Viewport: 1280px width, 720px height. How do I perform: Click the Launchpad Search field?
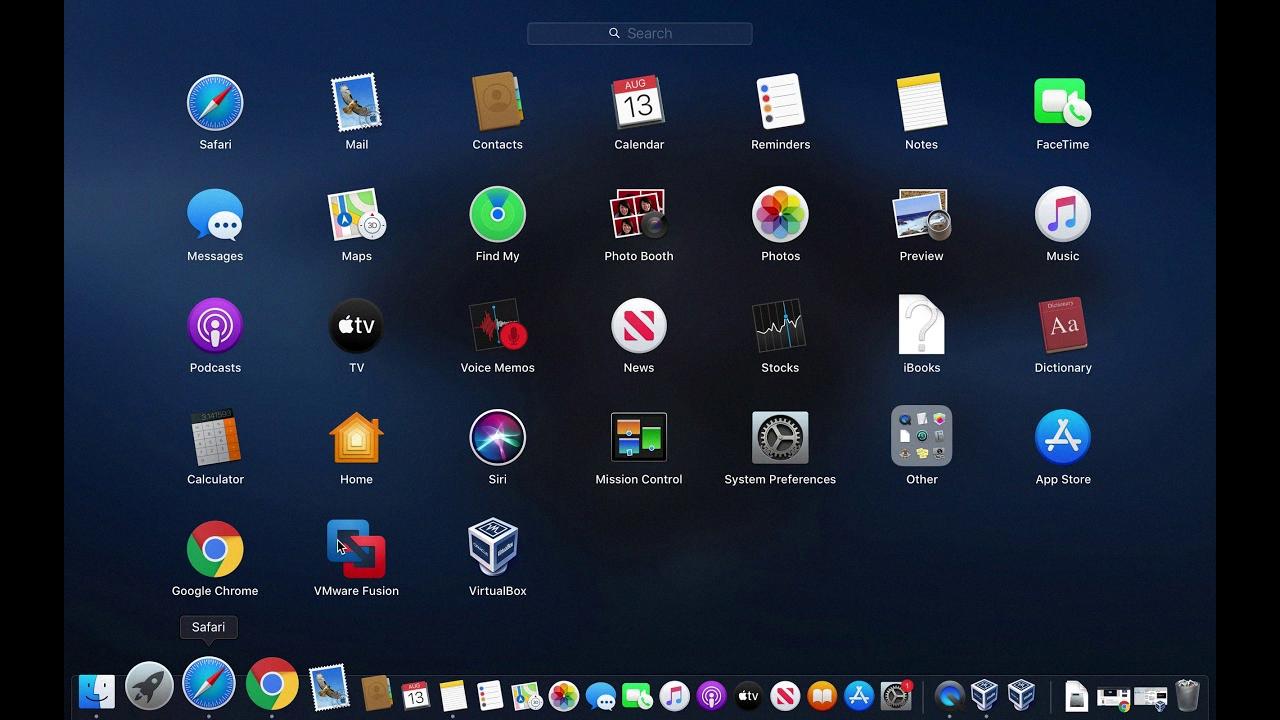[x=640, y=33]
